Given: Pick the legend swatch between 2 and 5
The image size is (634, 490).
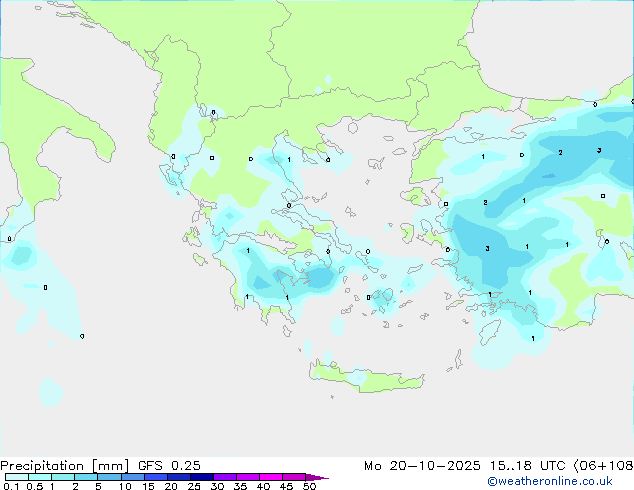Looking at the screenshot, I should [x=86, y=477].
